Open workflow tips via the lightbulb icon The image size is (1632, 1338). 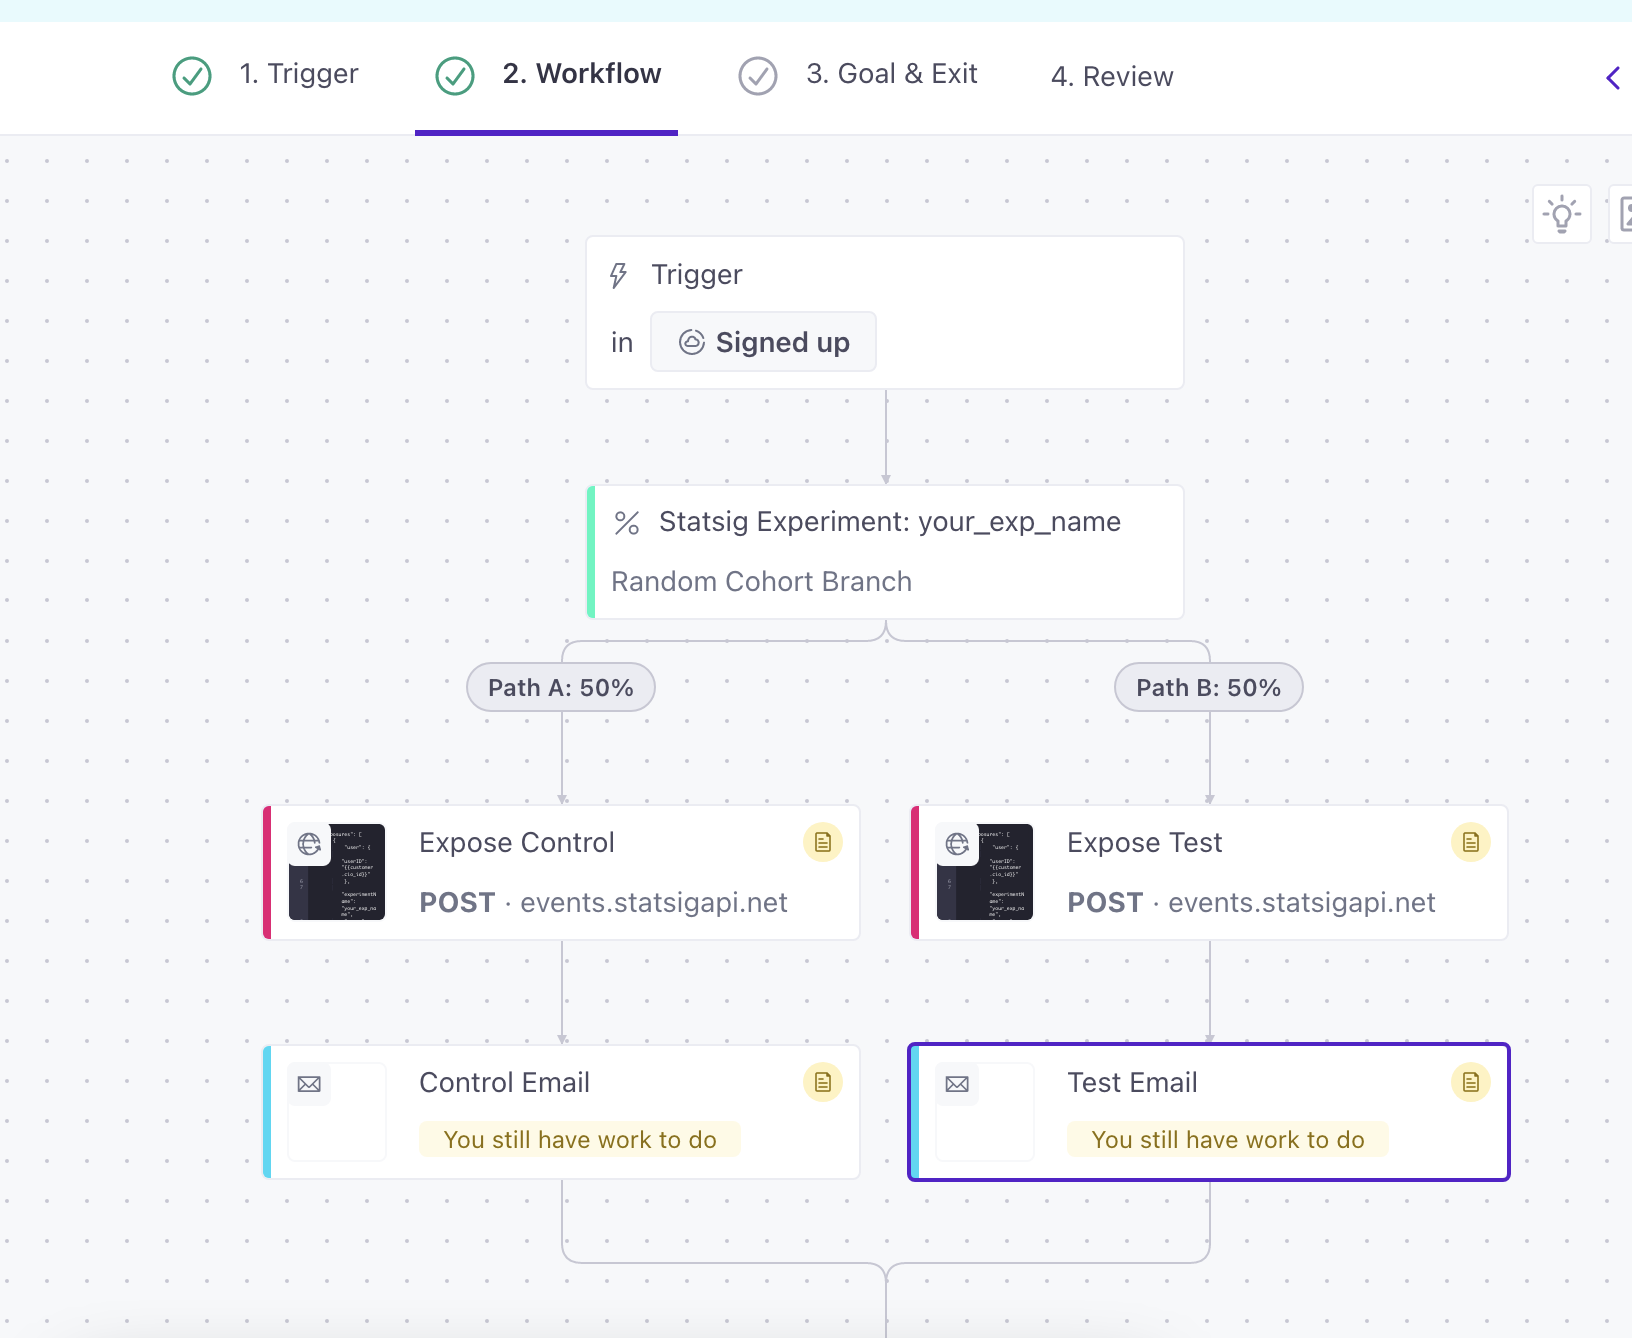point(1562,213)
